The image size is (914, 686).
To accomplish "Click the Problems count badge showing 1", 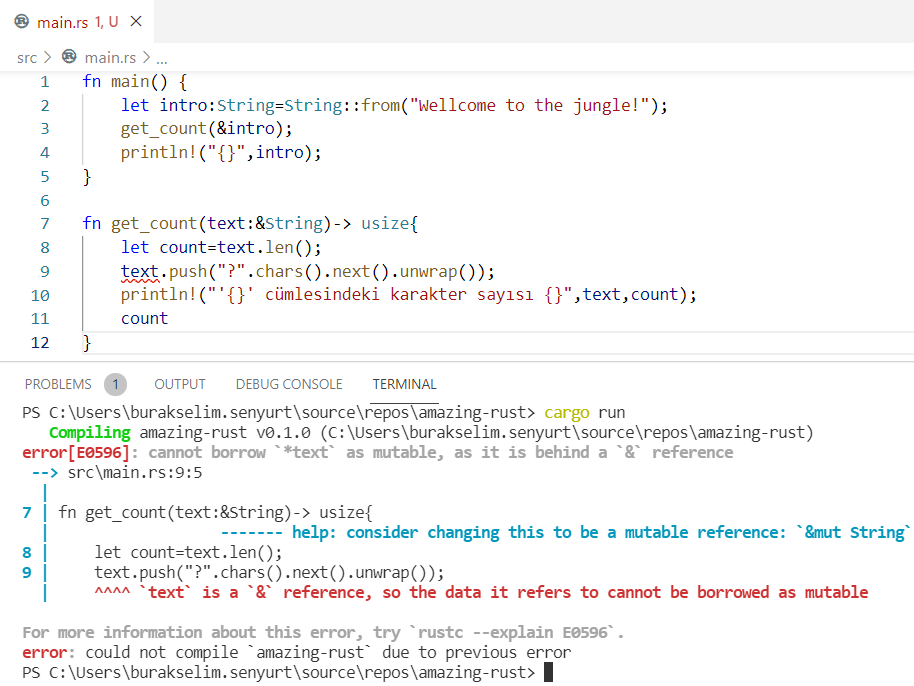I will coord(115,384).
